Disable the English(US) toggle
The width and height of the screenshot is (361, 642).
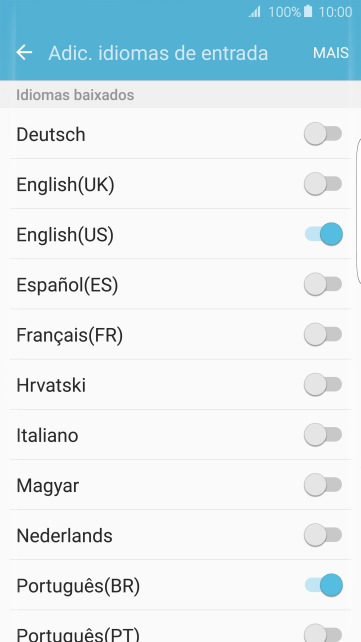323,234
